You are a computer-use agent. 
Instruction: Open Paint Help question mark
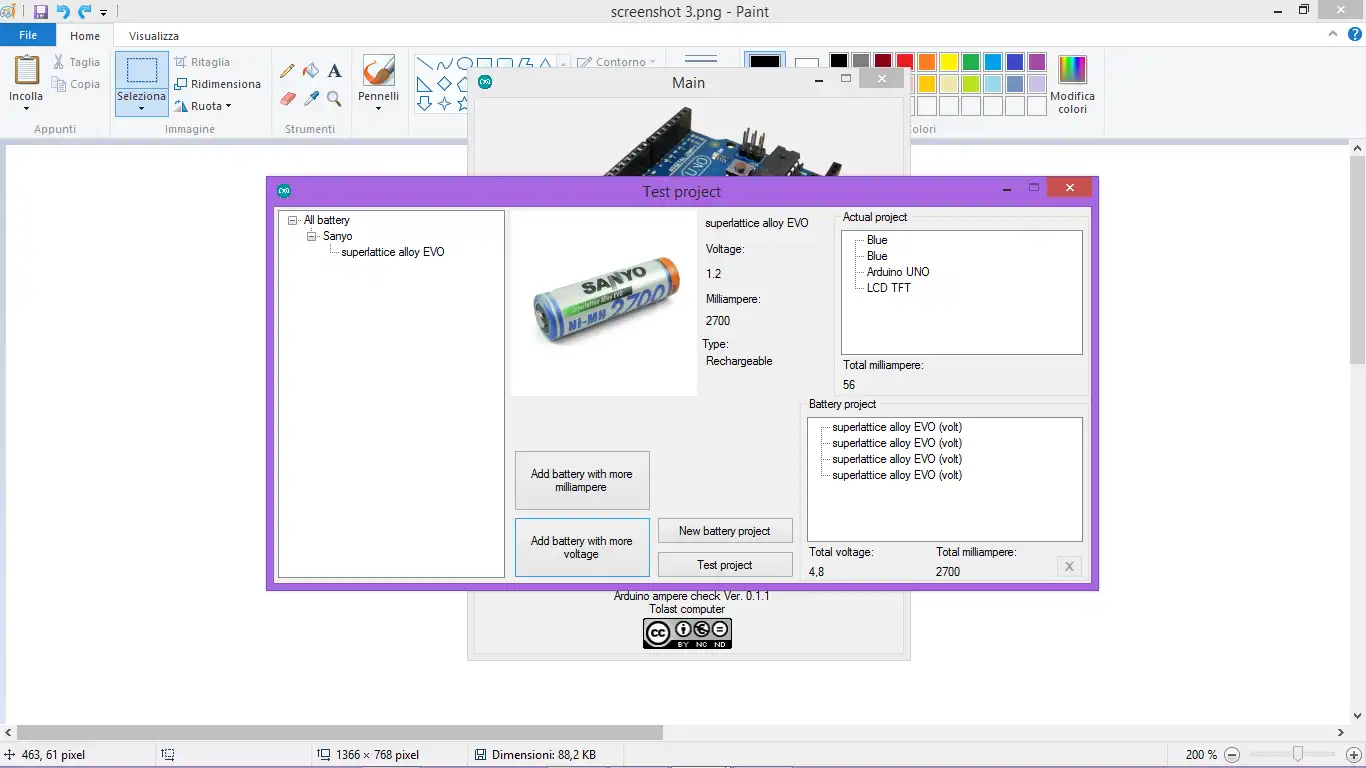[x=1355, y=35]
